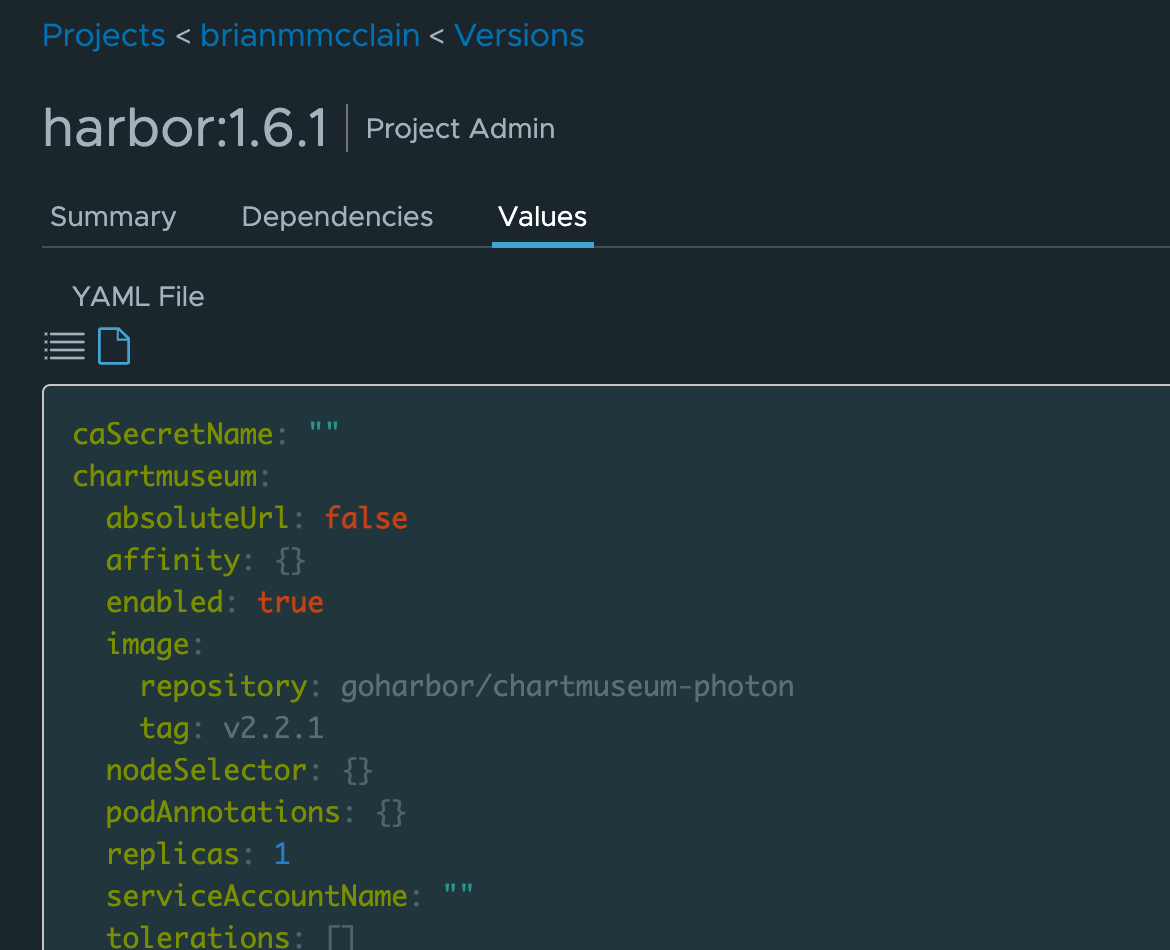Click the harbor:1.6.1 page title
The width and height of the screenshot is (1170, 950).
click(x=185, y=129)
